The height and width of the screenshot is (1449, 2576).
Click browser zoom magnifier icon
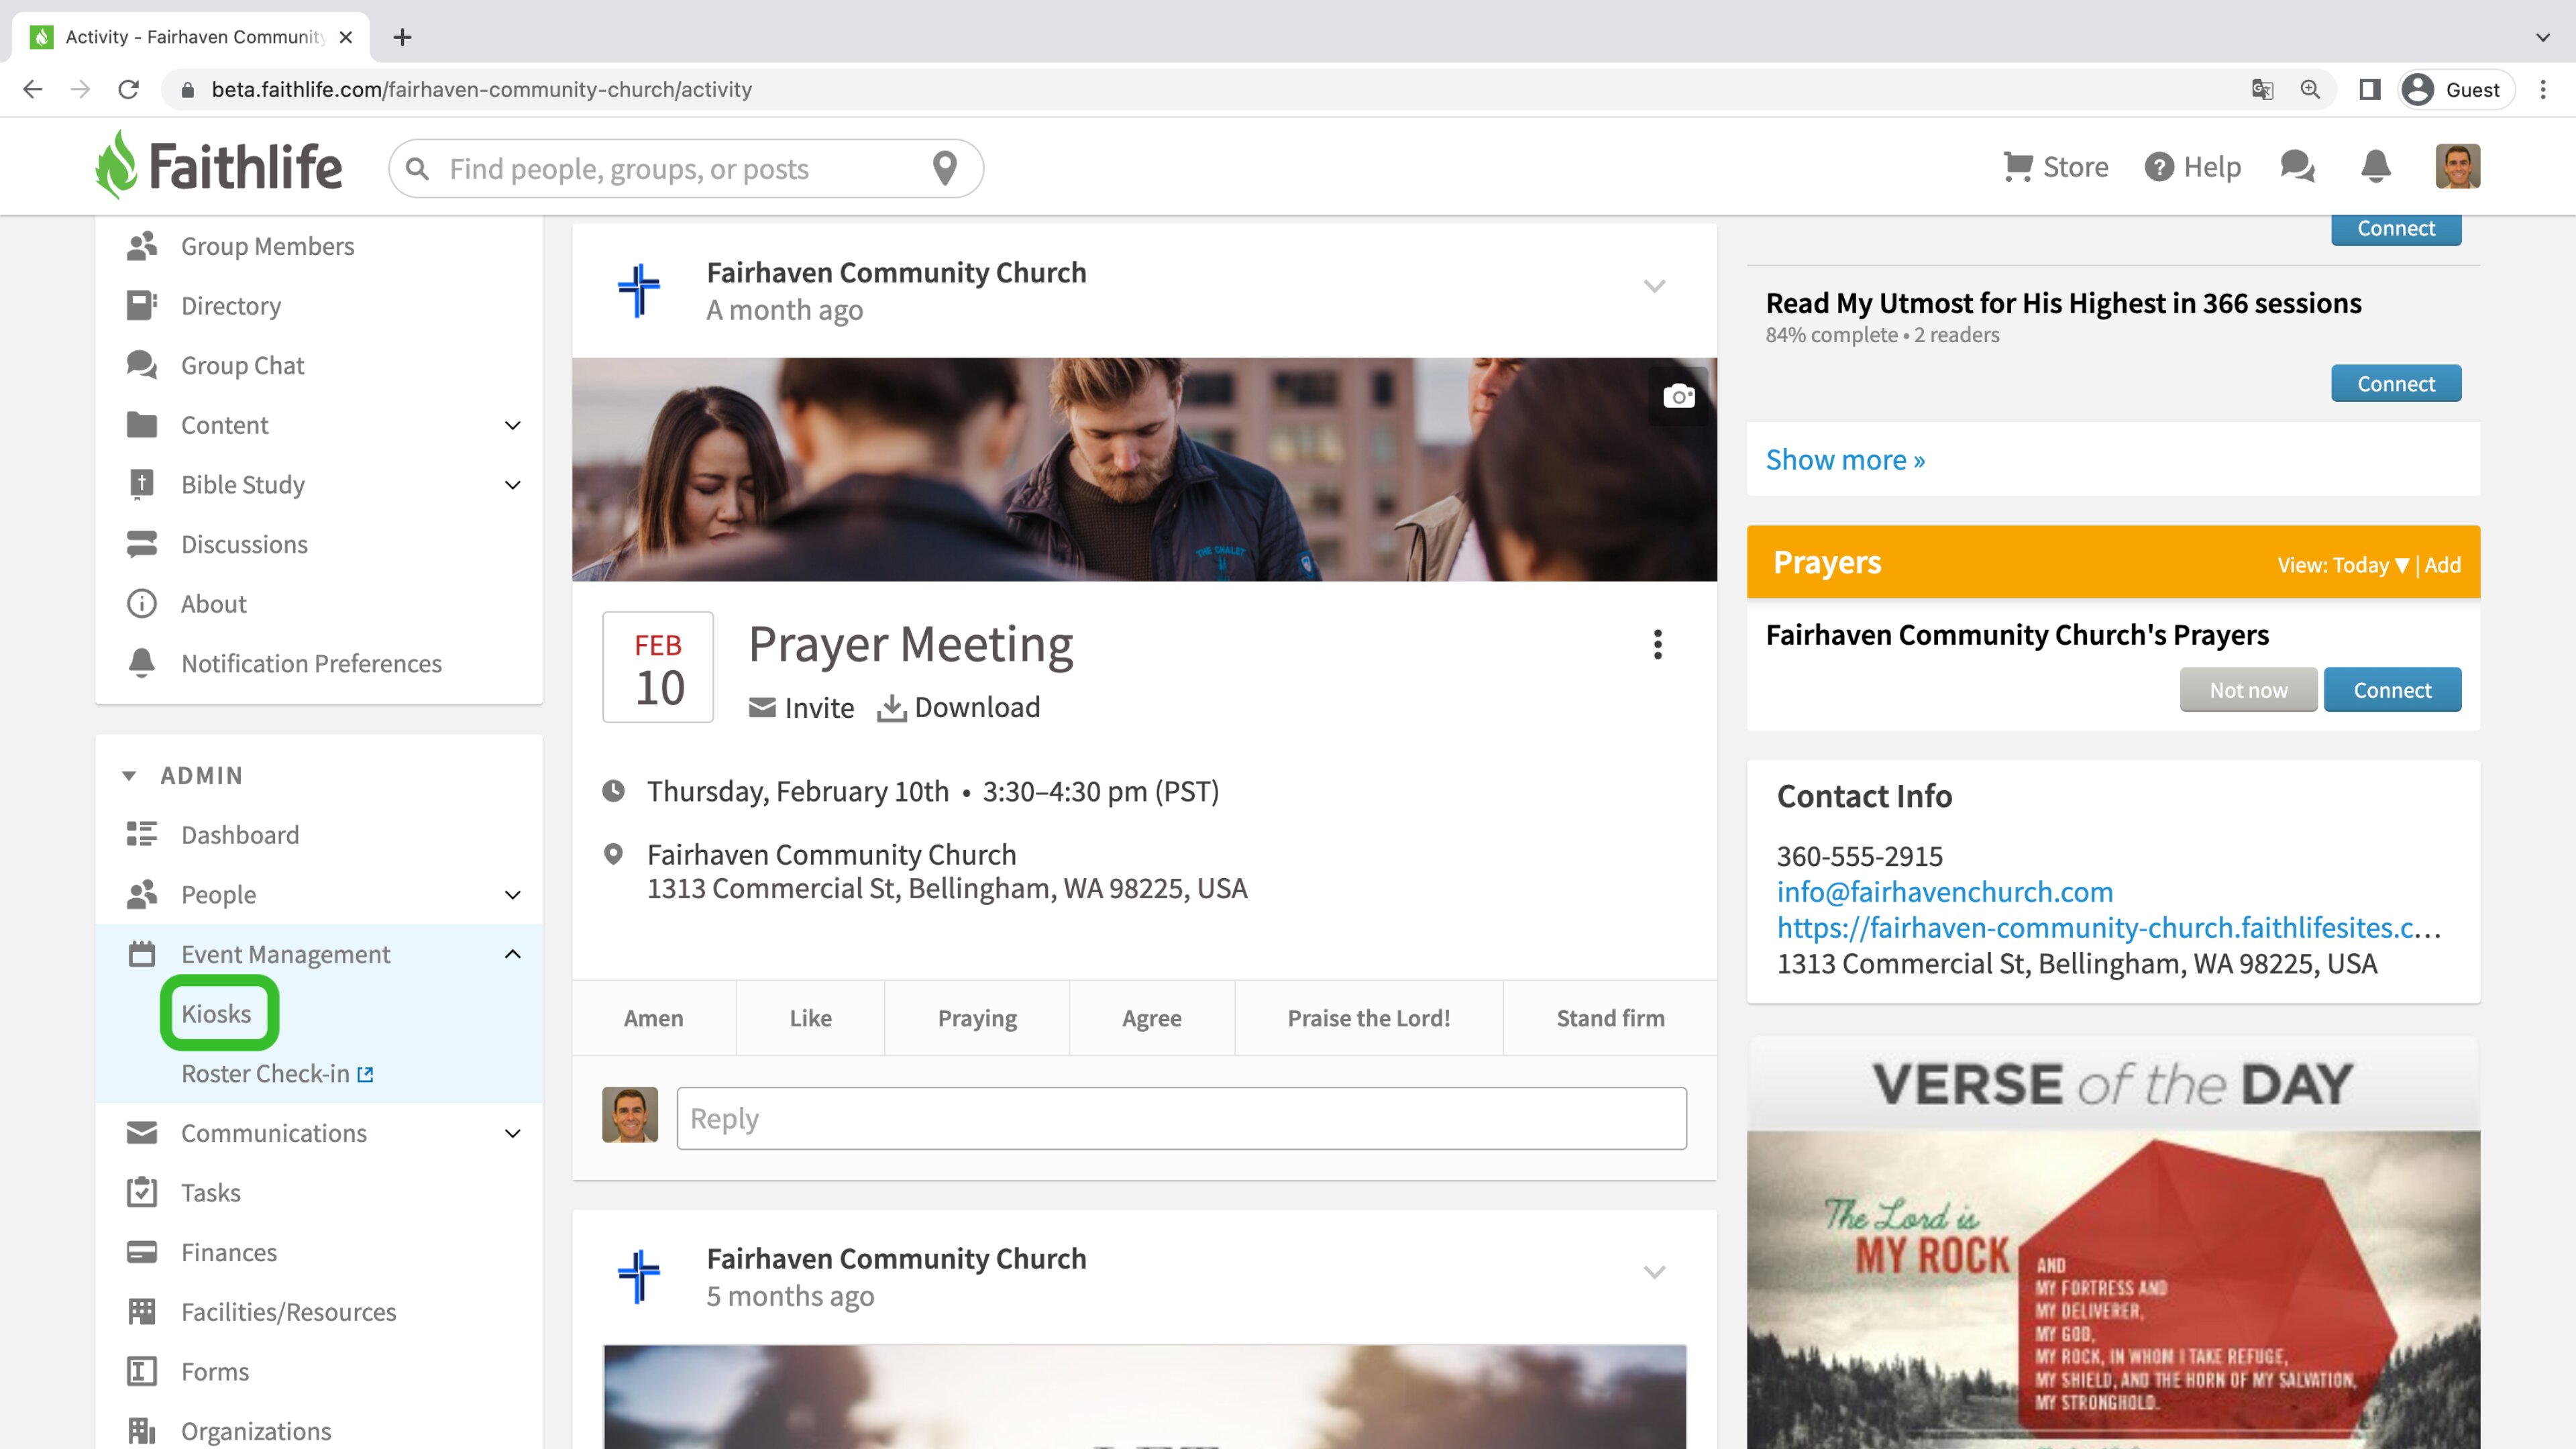pos(2310,89)
